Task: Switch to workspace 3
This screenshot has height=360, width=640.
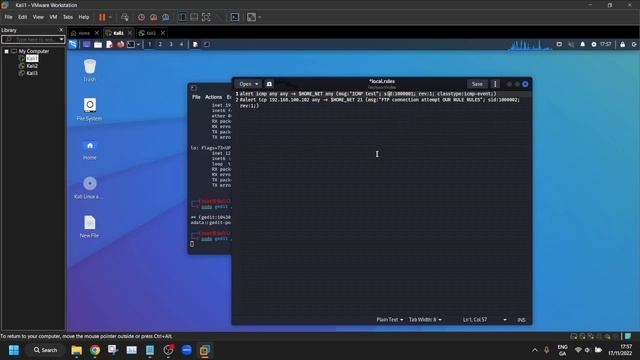Action: [171, 44]
